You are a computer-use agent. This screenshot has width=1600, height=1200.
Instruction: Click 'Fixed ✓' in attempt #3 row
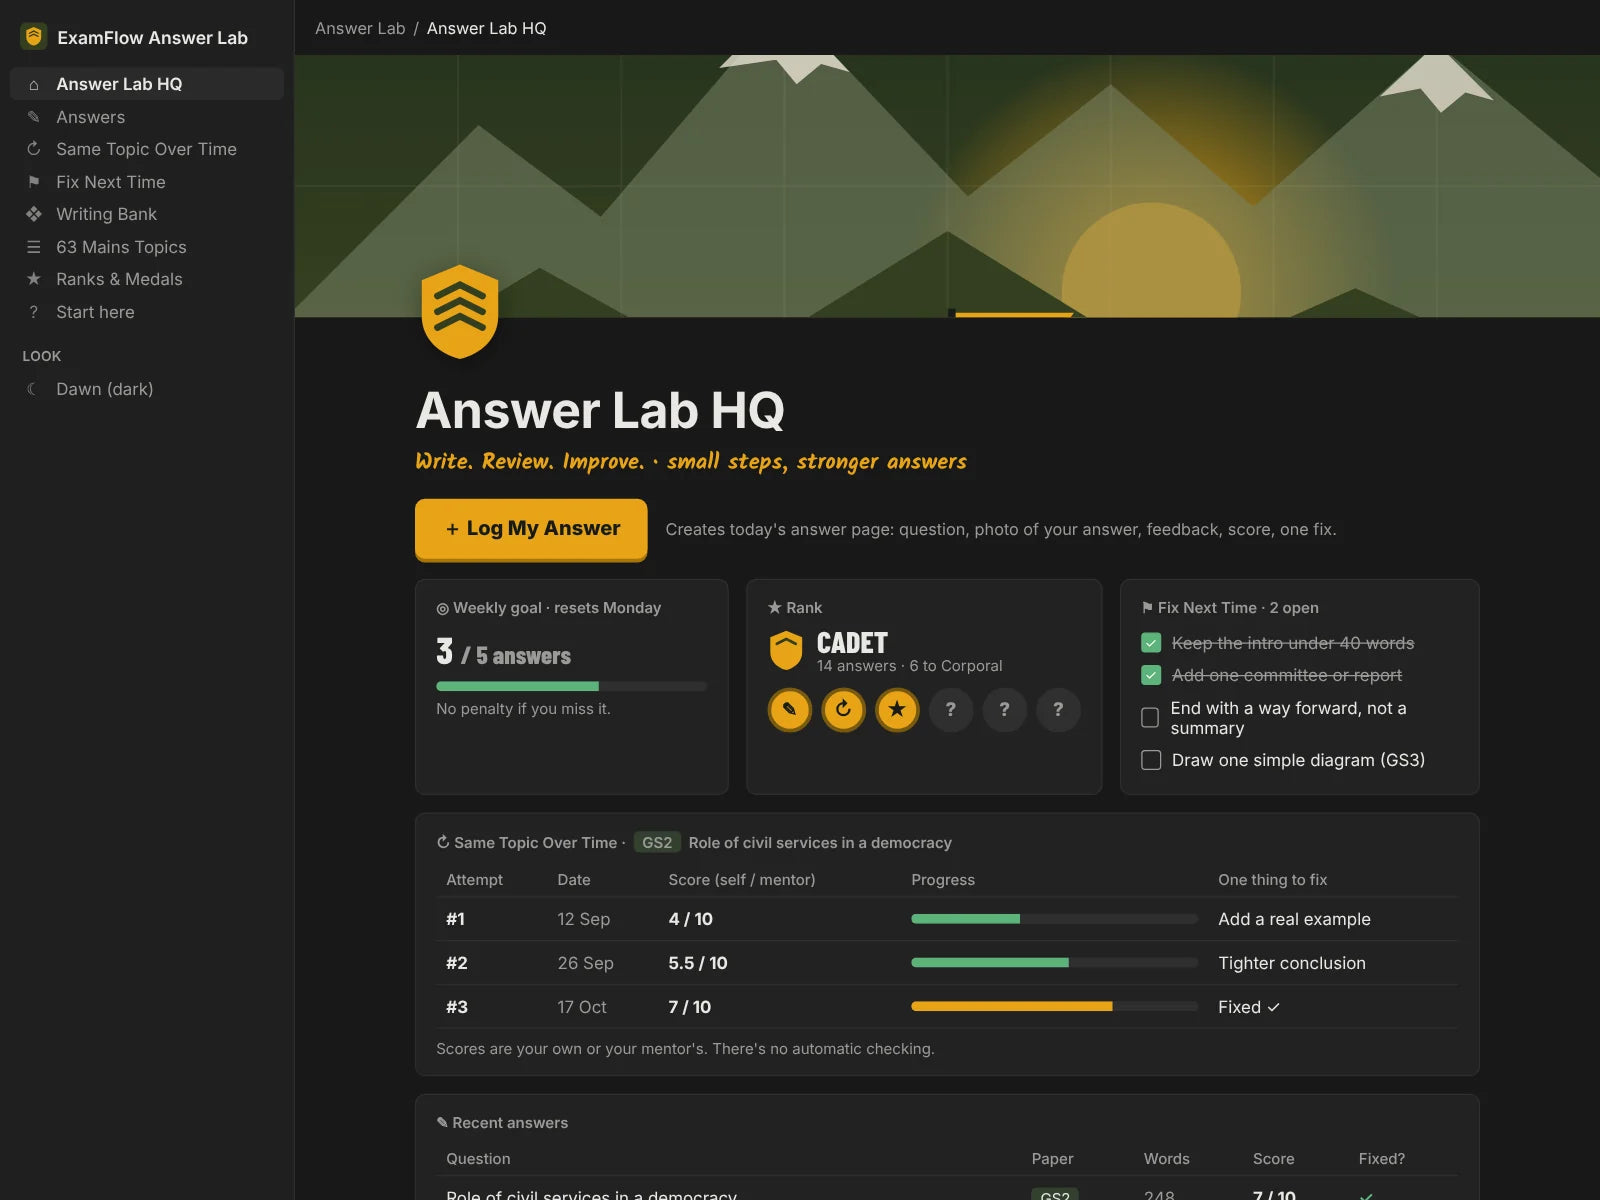coord(1249,1007)
